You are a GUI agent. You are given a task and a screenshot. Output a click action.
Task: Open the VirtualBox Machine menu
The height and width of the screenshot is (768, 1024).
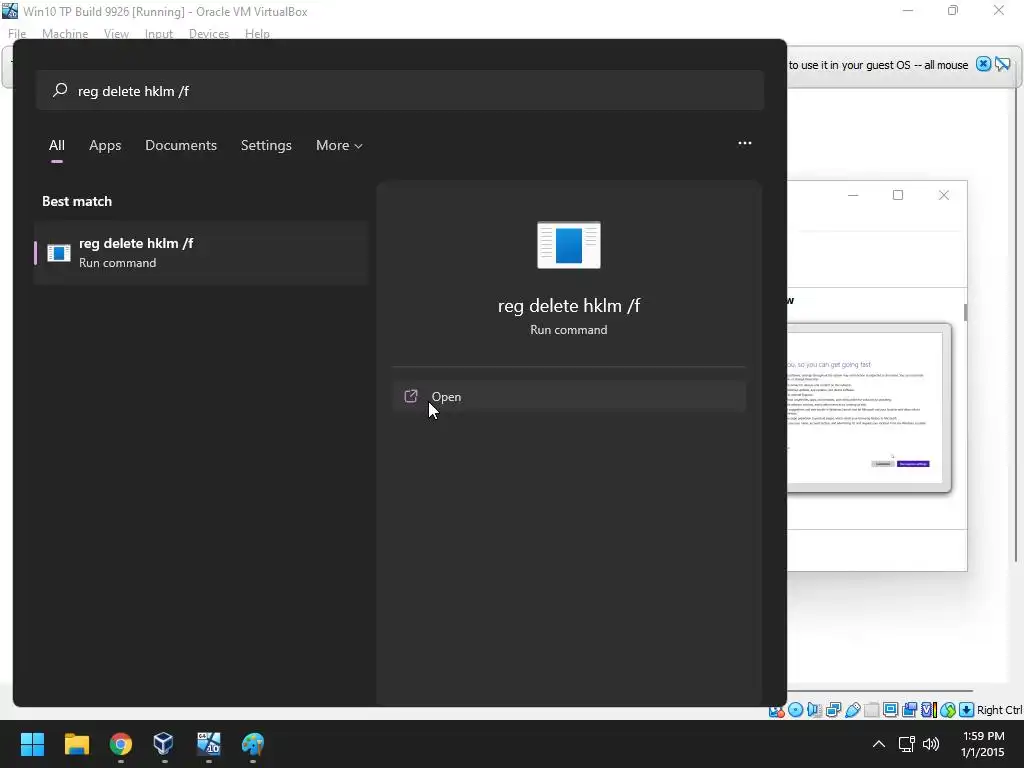pos(65,33)
